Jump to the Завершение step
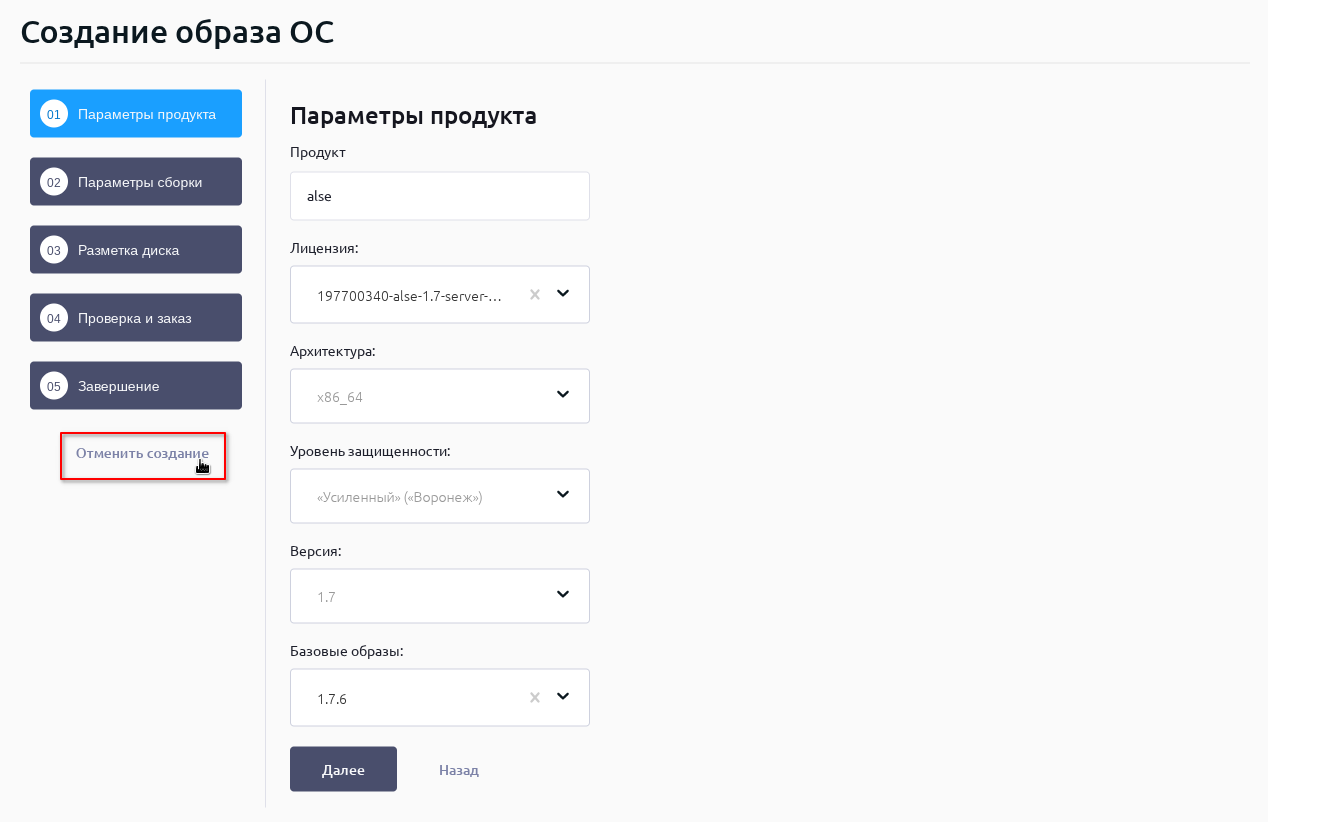This screenshot has width=1341, height=822. (x=119, y=386)
